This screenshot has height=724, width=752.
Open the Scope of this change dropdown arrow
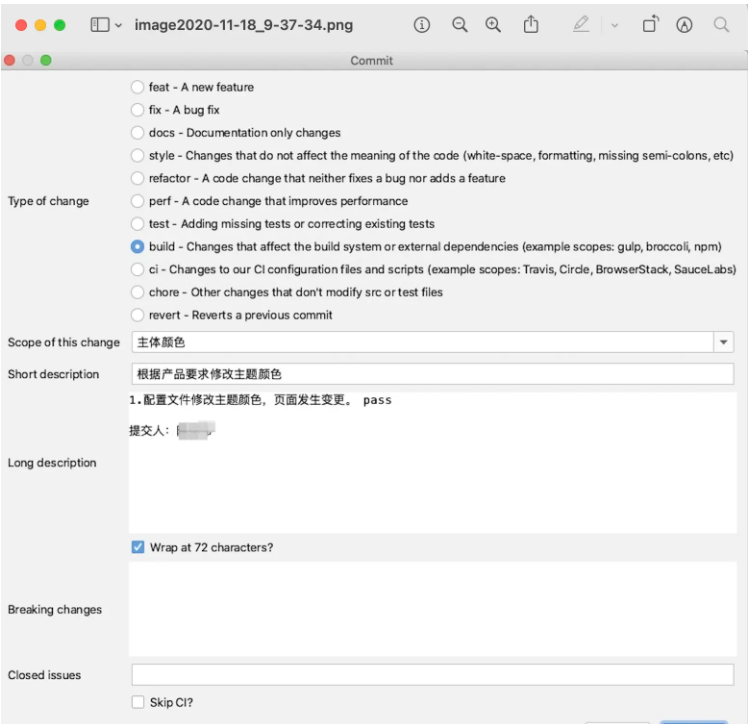pos(724,342)
